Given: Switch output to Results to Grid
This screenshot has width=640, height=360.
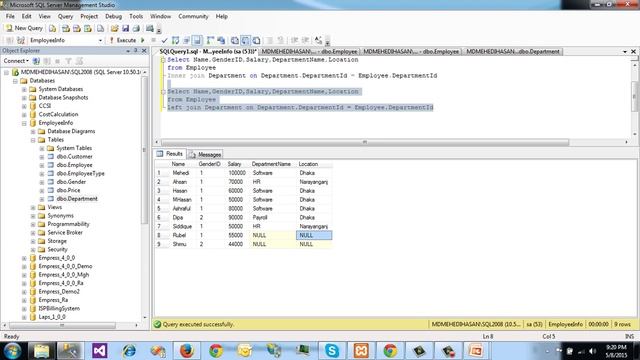Looking at the screenshot, I should point(245,40).
